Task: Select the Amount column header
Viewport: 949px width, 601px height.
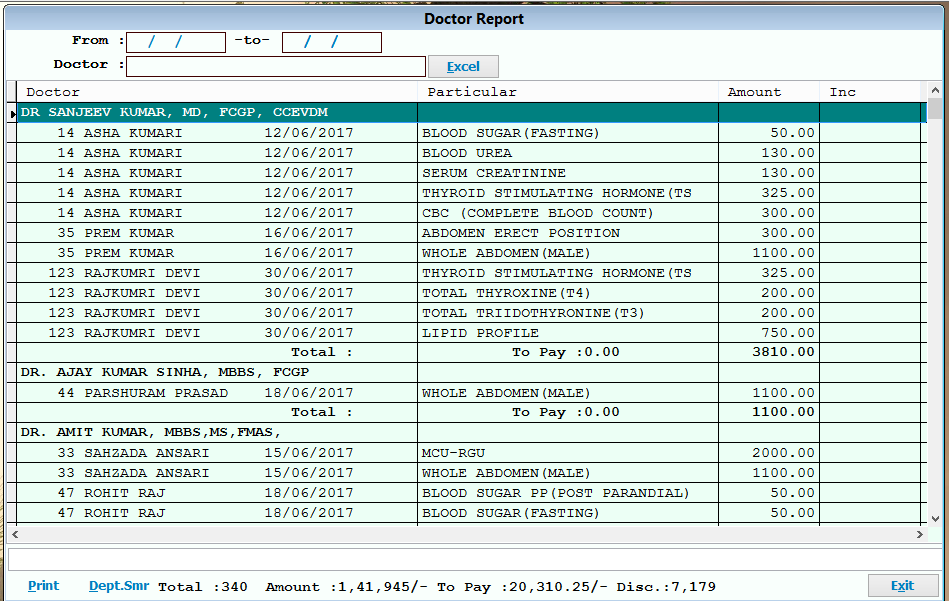Action: click(x=755, y=91)
